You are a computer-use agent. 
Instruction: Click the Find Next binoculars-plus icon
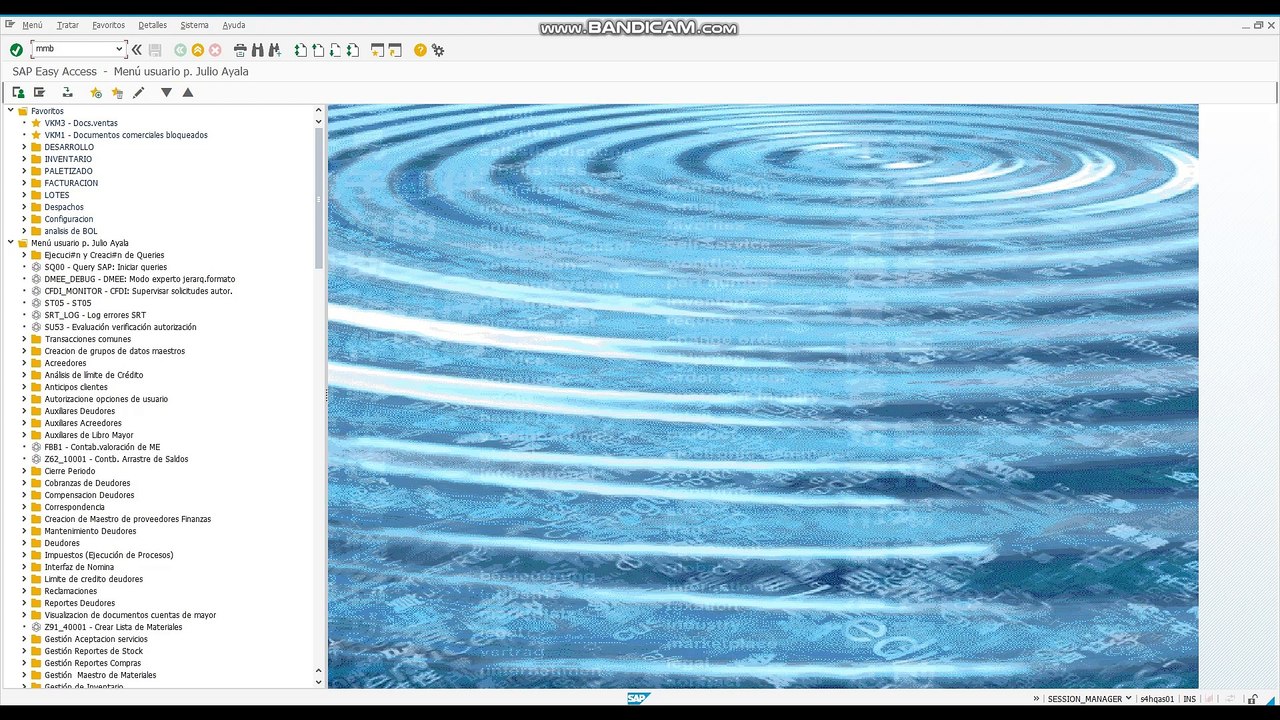point(274,50)
